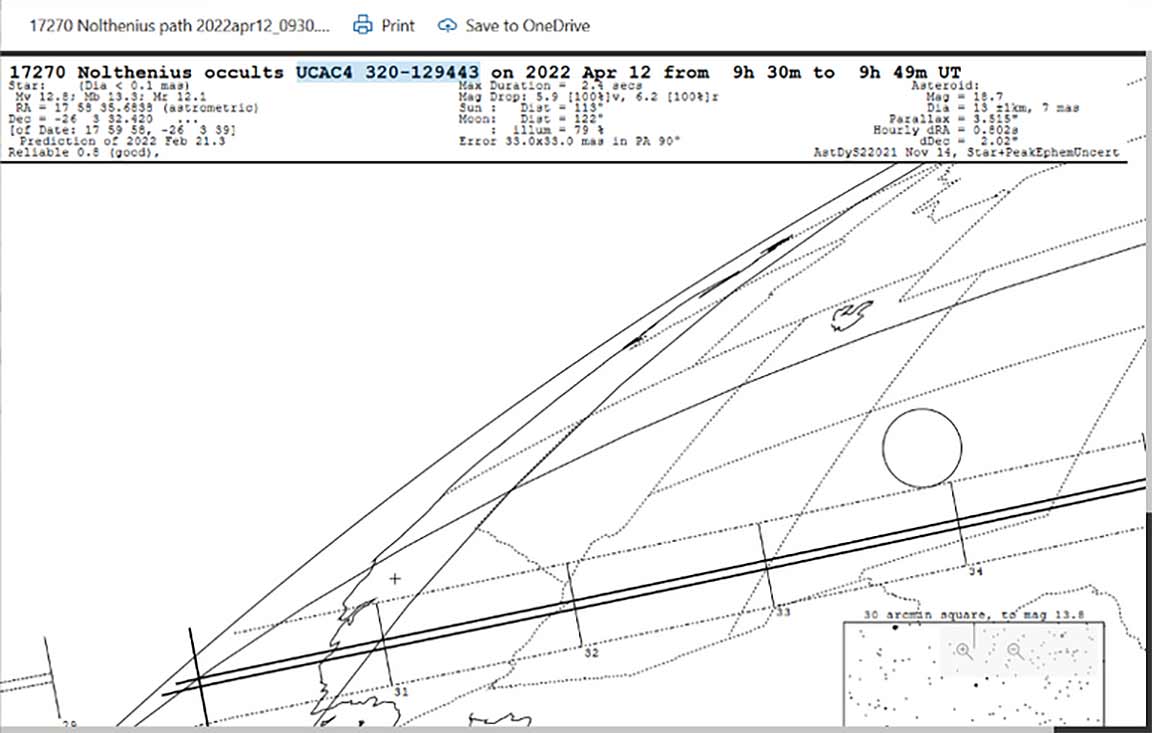The width and height of the screenshot is (1152, 733).
Task: Click the 'Mag Drop: 5.9' line
Action: click(x=588, y=96)
